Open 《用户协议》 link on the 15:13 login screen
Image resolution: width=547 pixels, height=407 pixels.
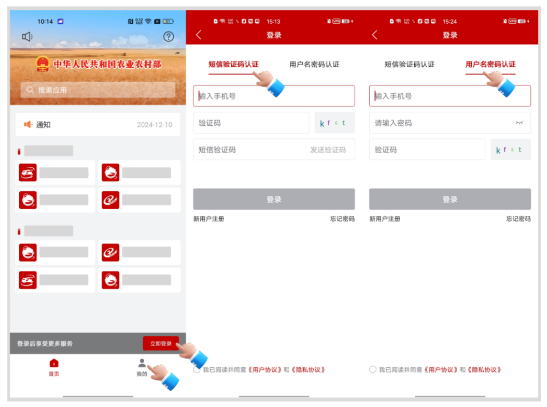pos(265,370)
